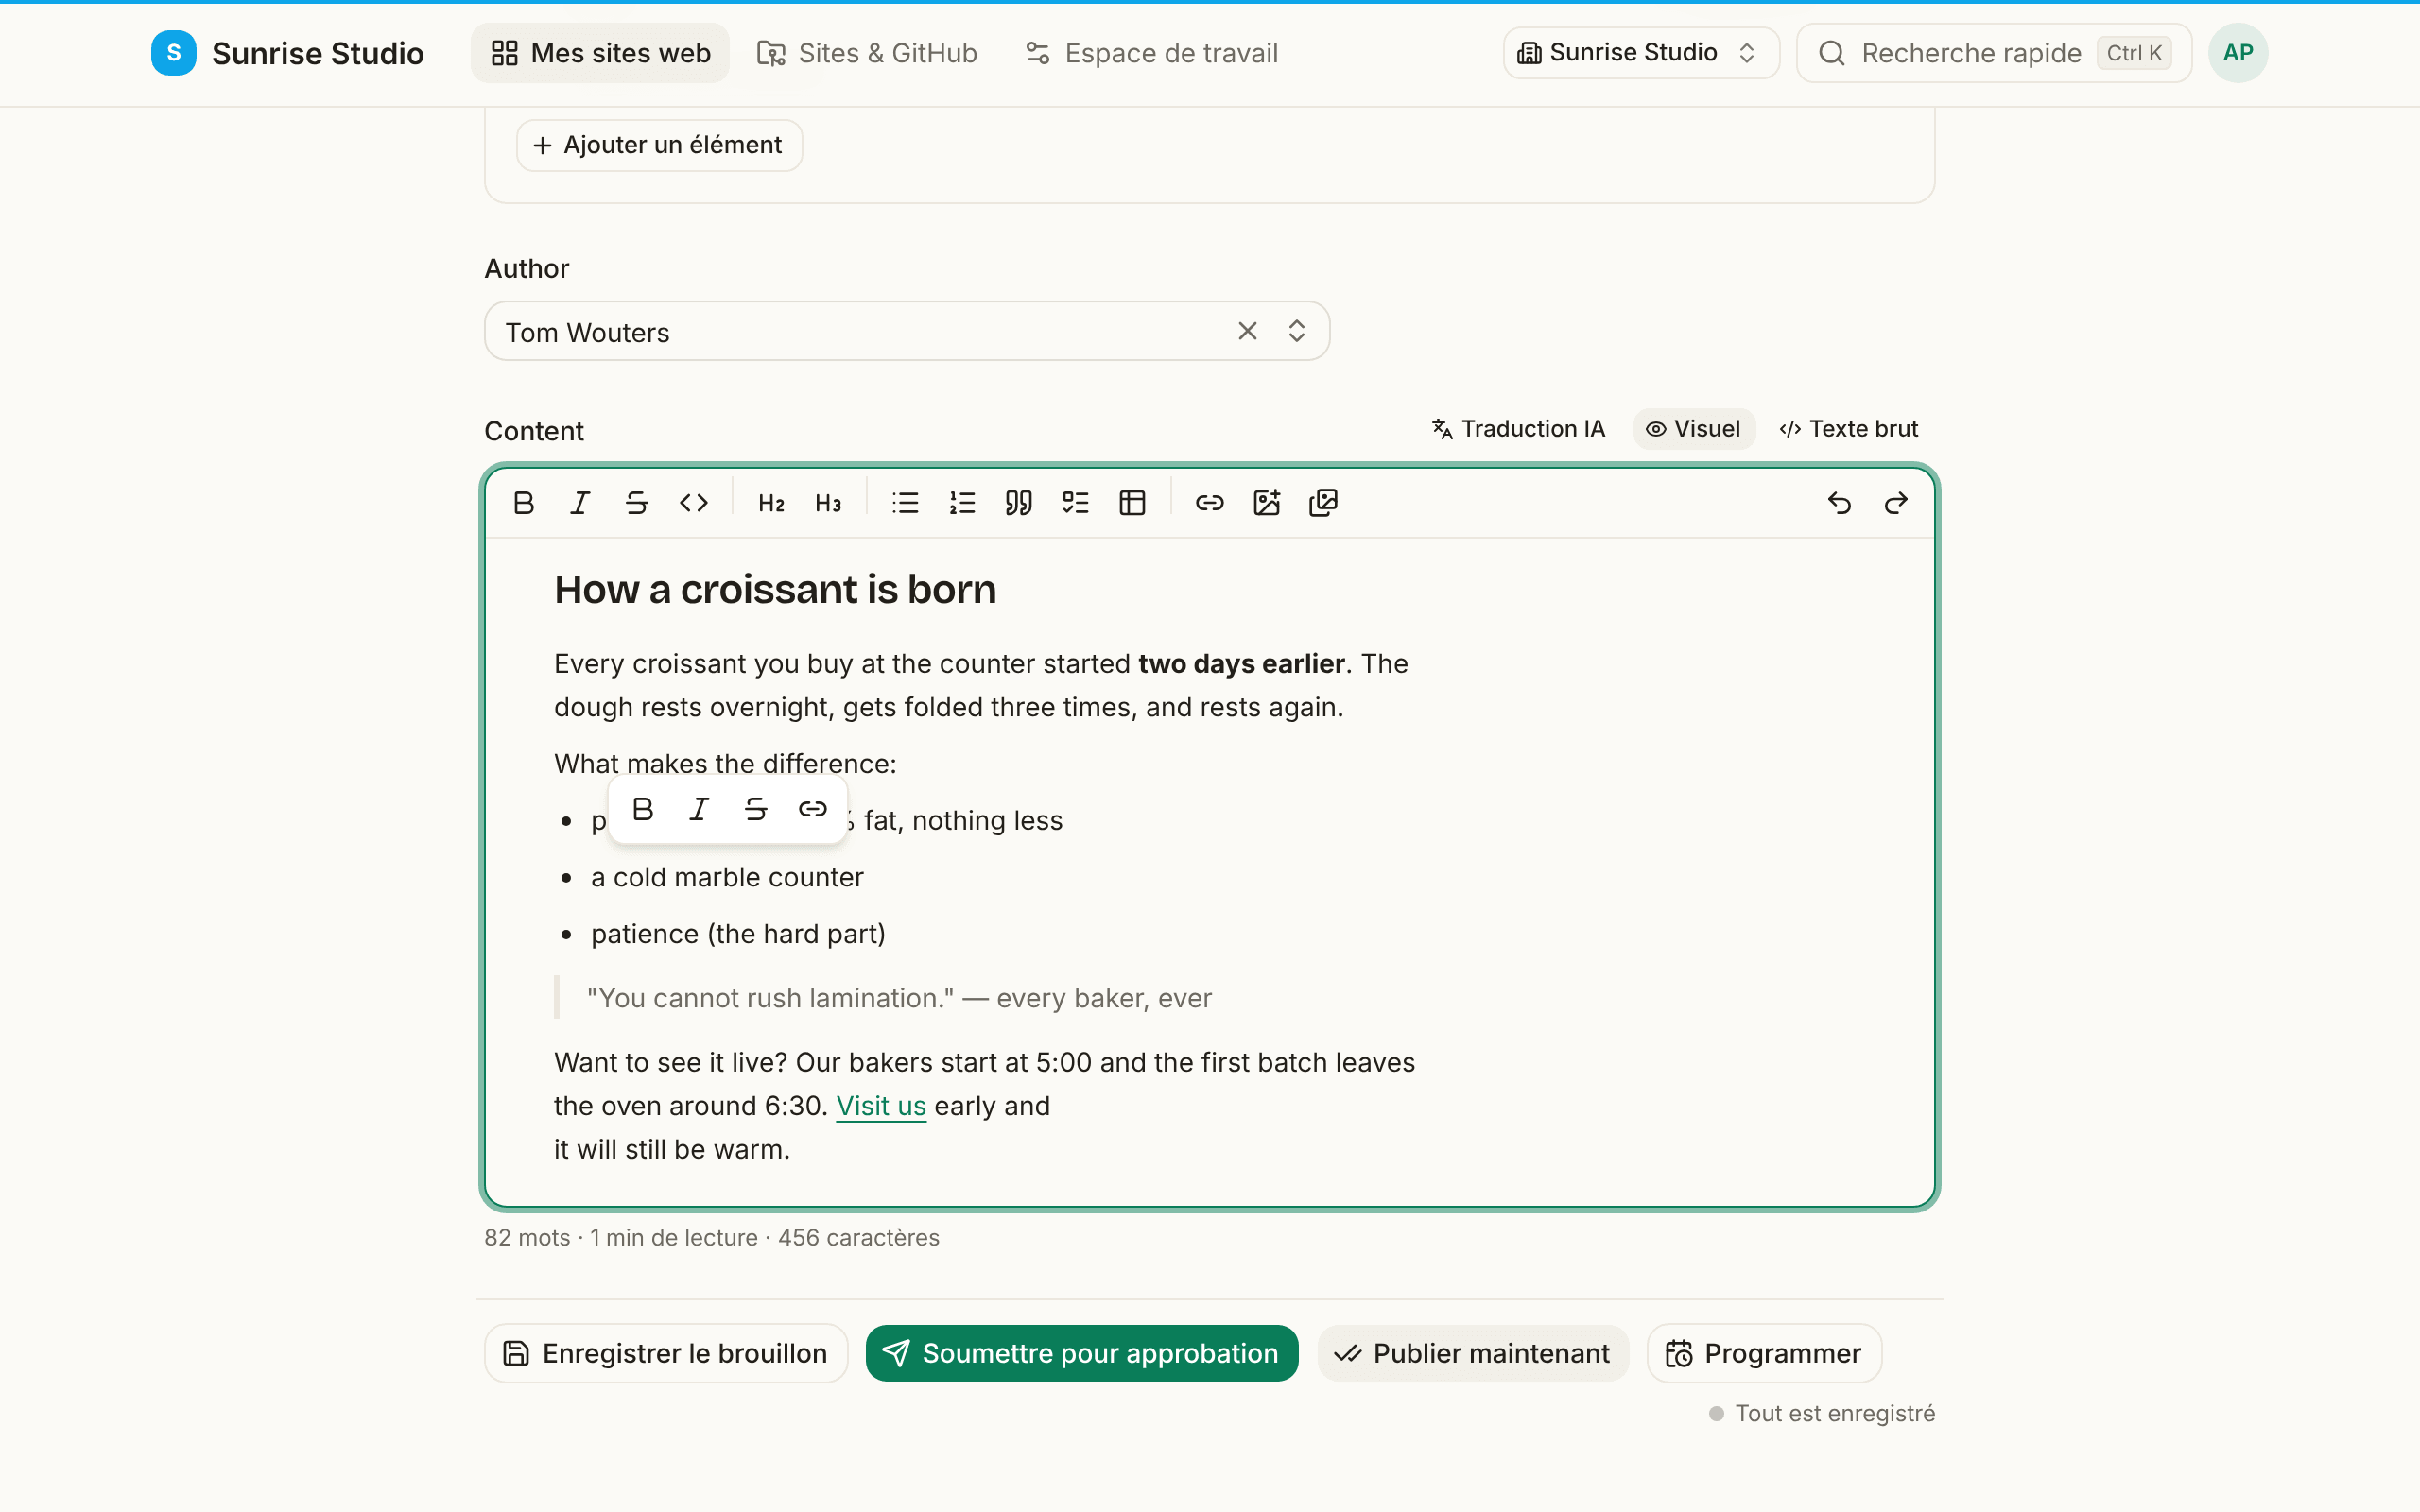Follow the Visit us link in content
2420x1512 pixels.
click(x=881, y=1106)
